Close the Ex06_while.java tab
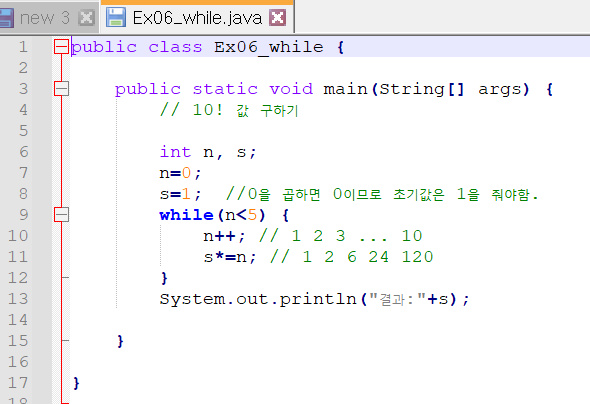Screen dimensions: 590x404 277,18
